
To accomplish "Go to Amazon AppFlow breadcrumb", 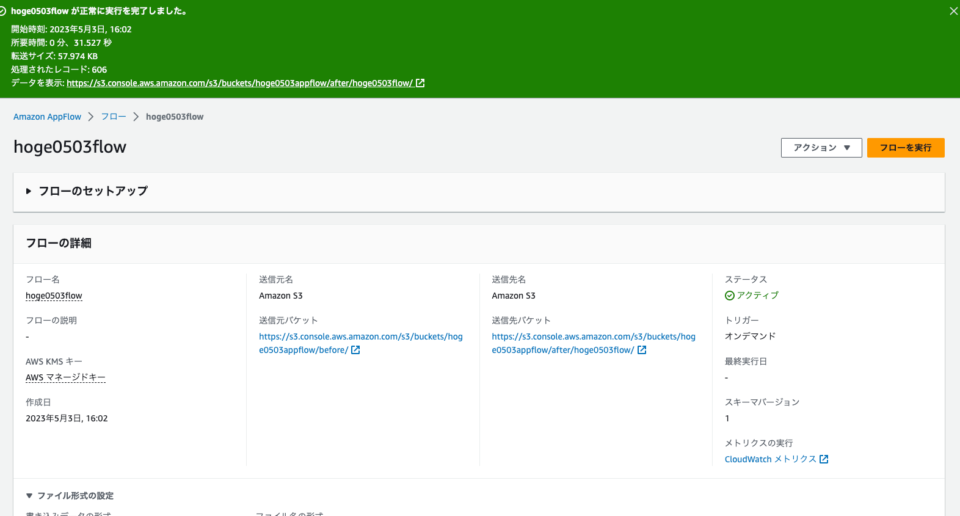I will [x=47, y=117].
